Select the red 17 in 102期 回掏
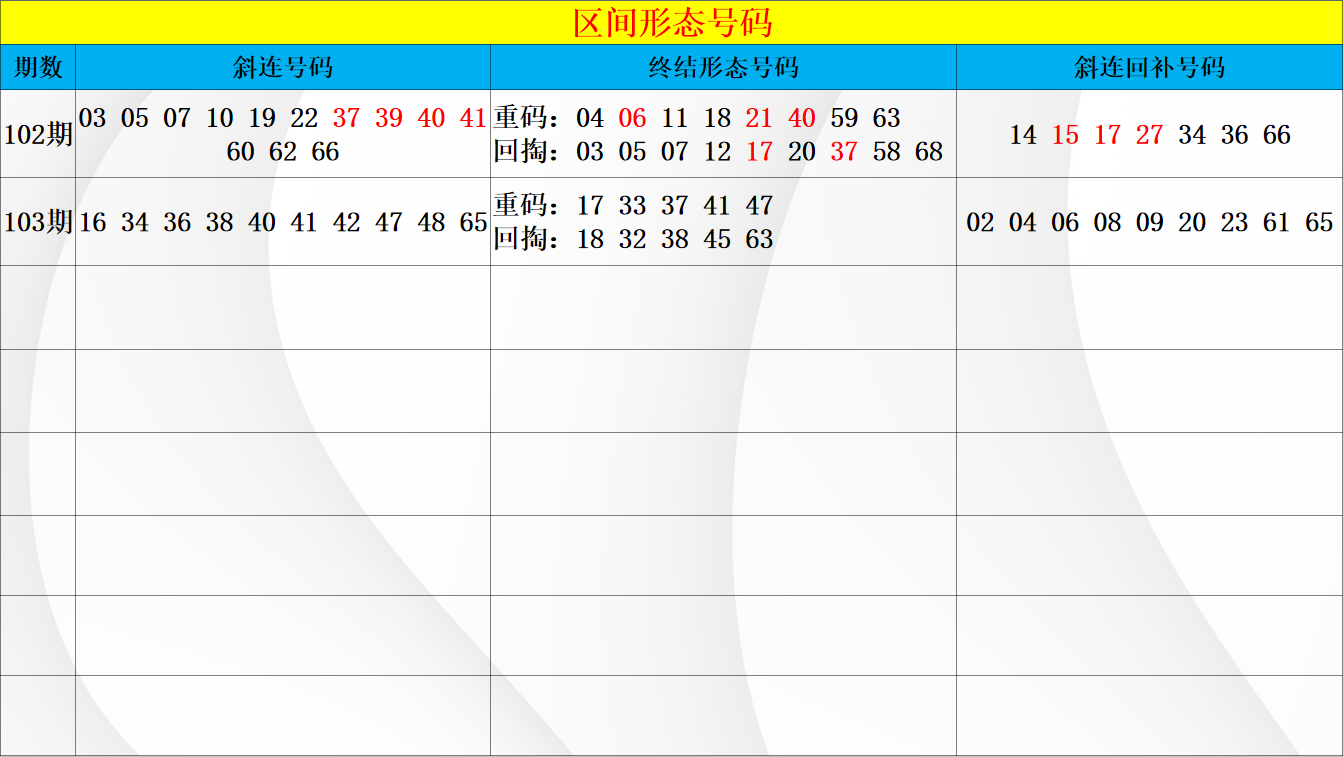 pos(759,152)
